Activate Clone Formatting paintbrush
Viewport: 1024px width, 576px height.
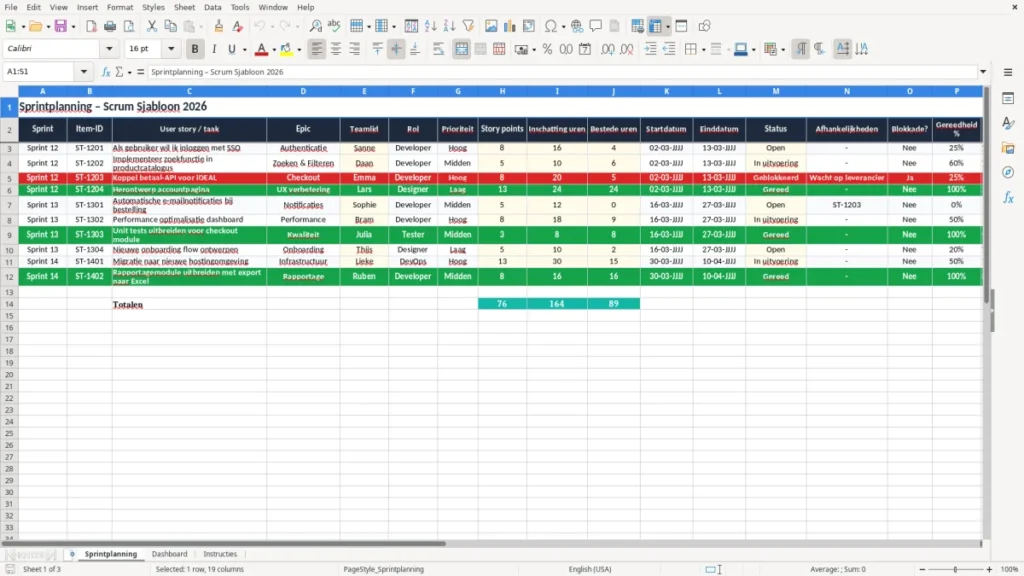click(219, 26)
